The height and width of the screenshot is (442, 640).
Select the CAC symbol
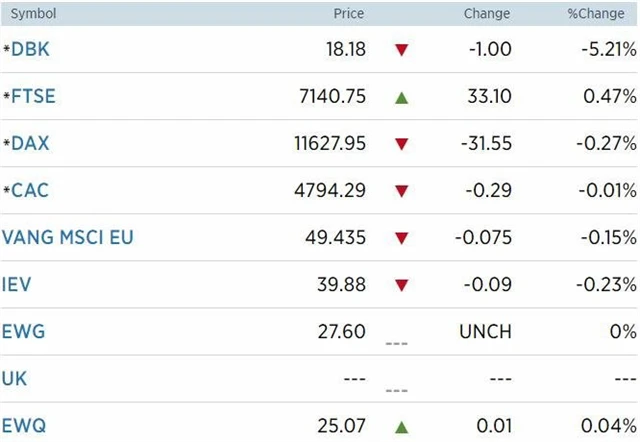pos(29,191)
